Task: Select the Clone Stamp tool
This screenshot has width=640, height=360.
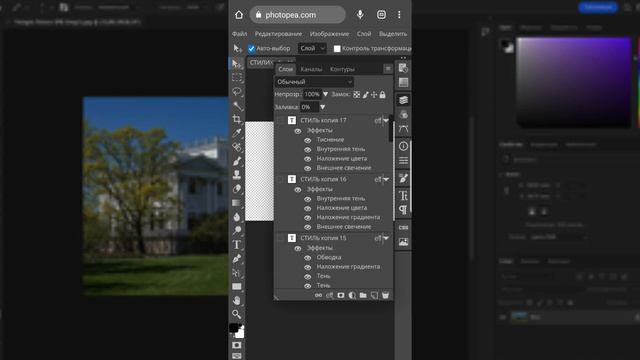Action: click(x=237, y=175)
